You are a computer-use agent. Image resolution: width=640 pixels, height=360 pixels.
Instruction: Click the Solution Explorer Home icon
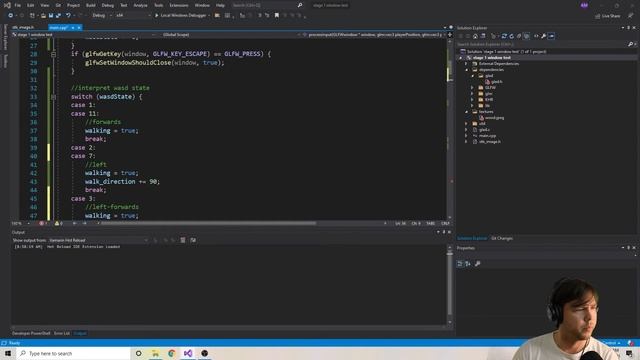[475, 36]
